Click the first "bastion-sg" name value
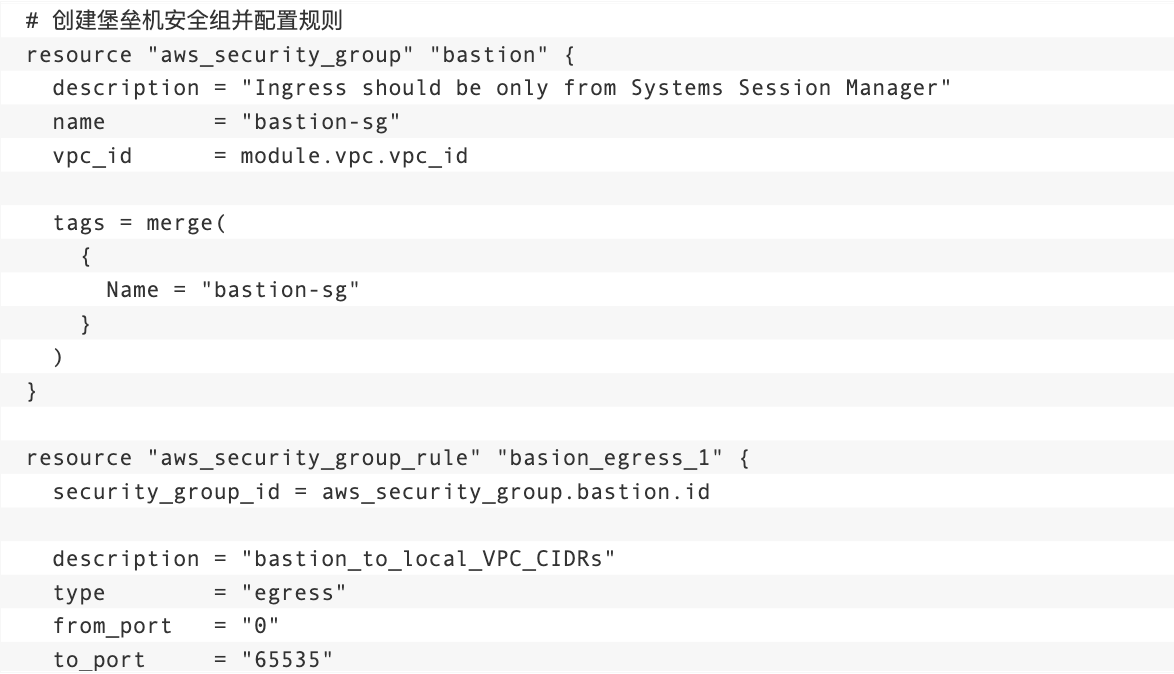The width and height of the screenshot is (1174, 674). pyautogui.click(x=320, y=122)
